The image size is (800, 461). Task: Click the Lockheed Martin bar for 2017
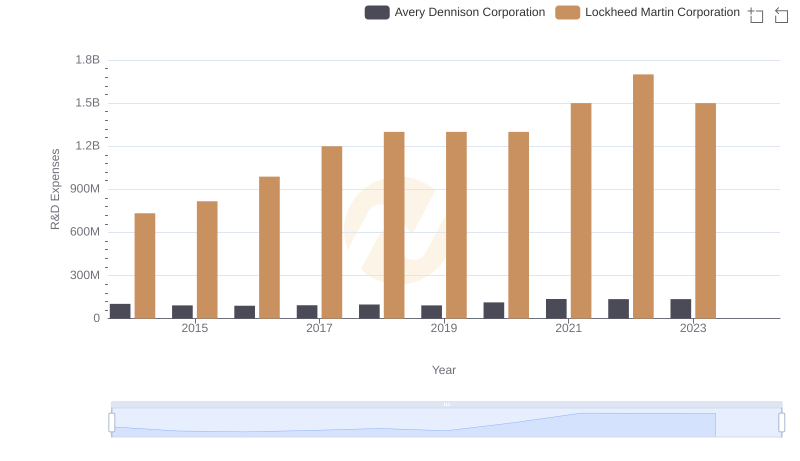tap(332, 232)
